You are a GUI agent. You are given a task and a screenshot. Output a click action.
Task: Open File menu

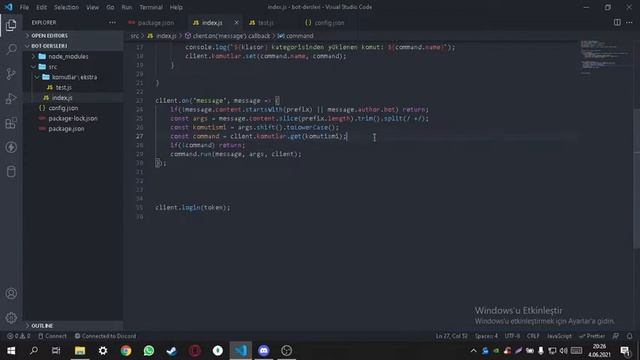24,7
